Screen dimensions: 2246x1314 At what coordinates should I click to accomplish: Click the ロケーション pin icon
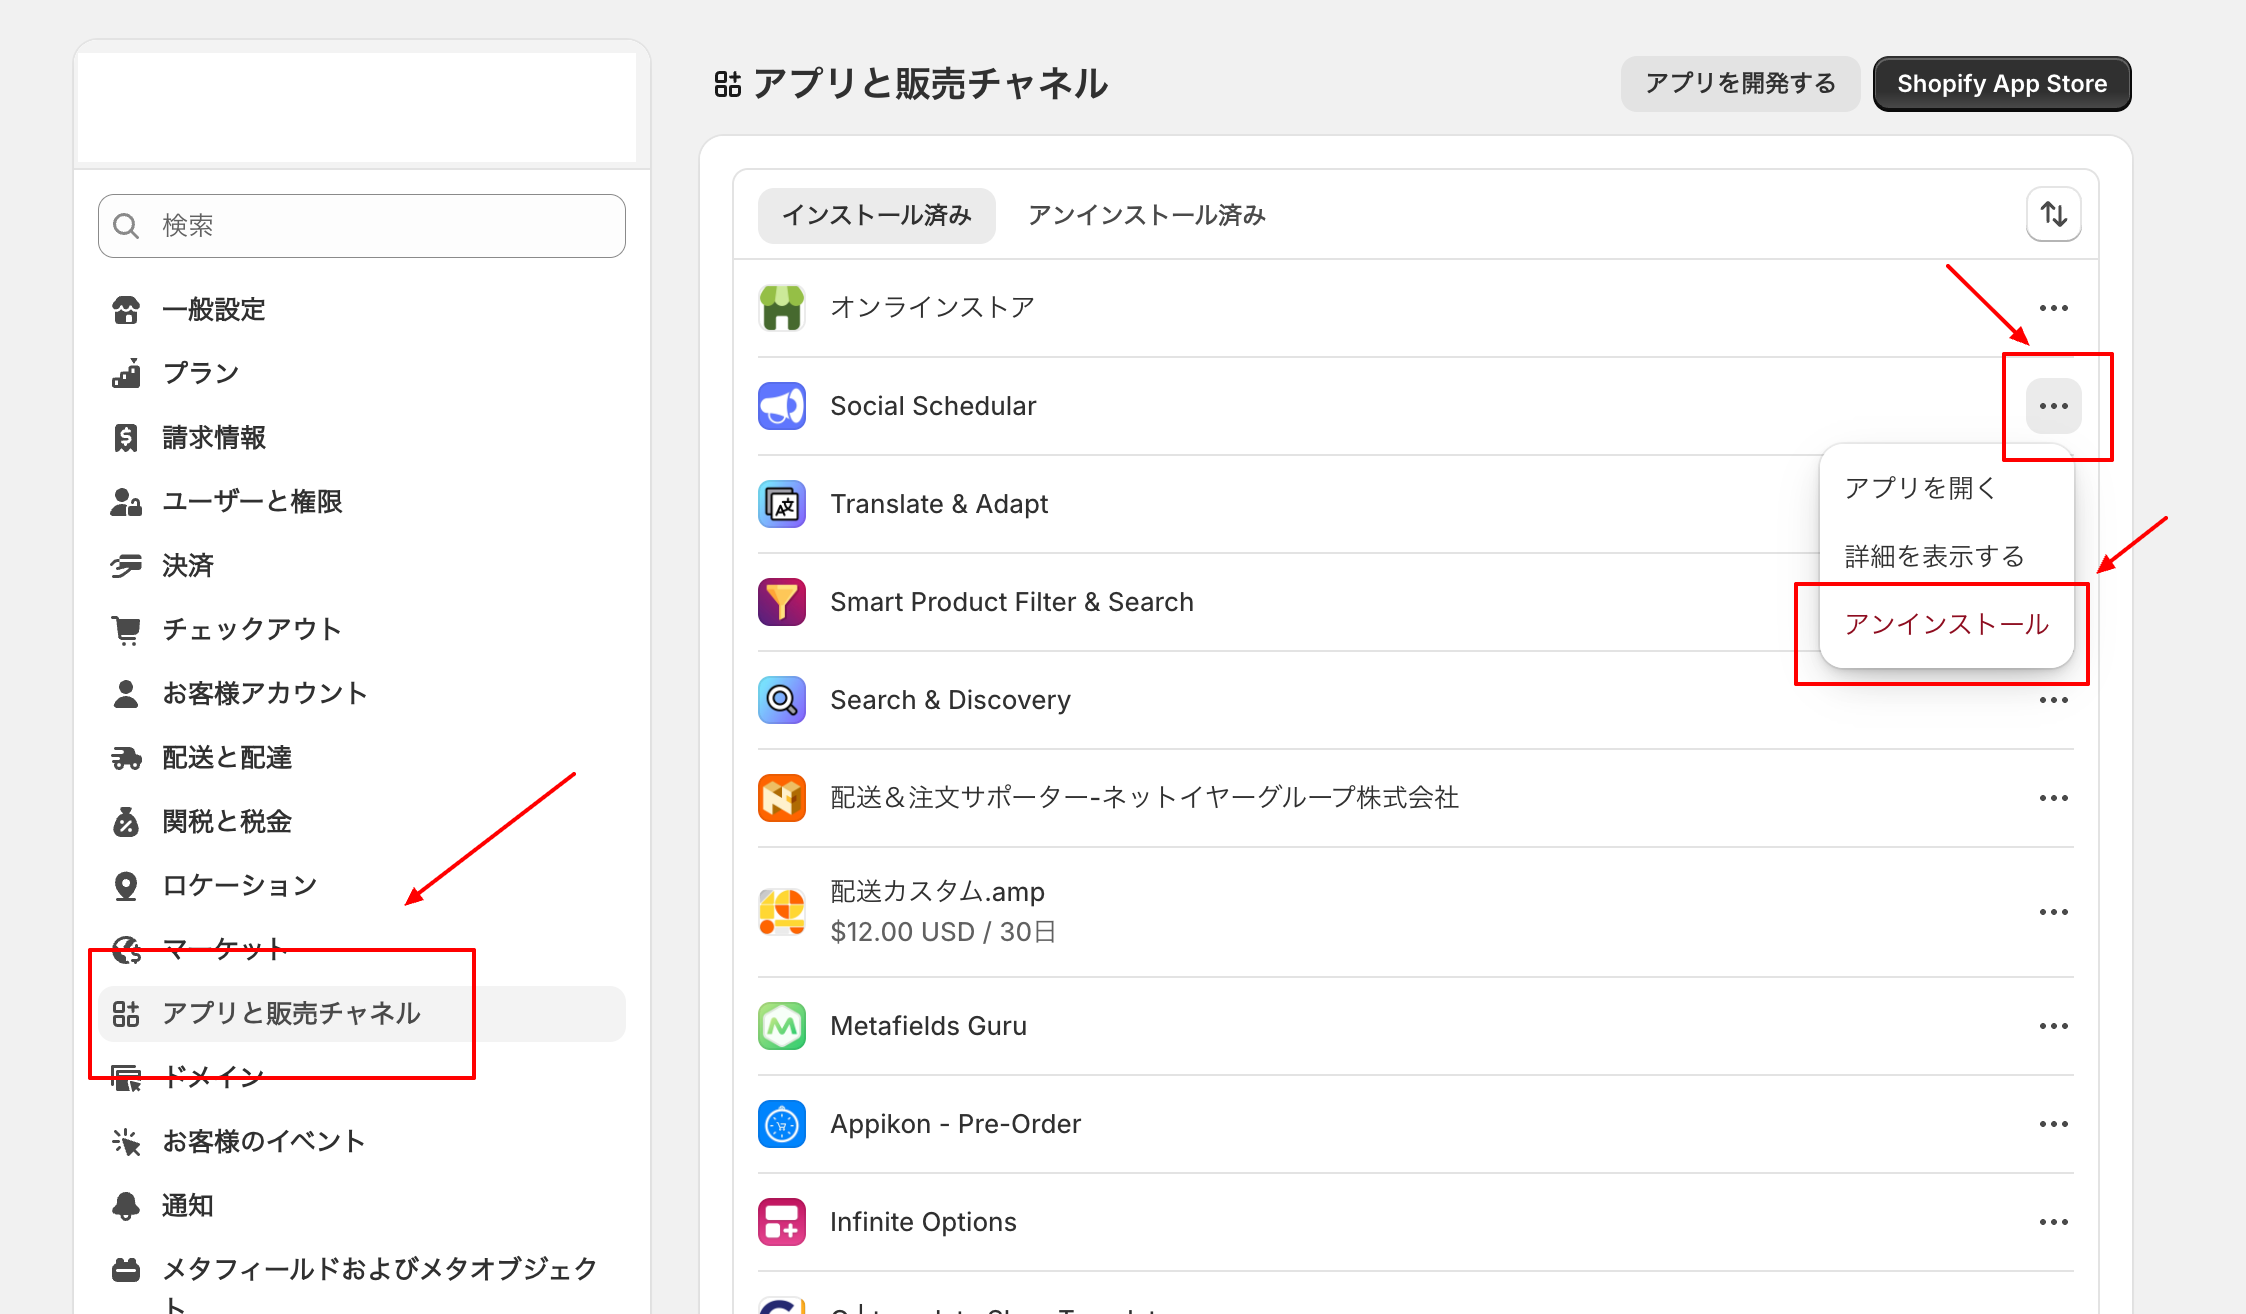[126, 886]
